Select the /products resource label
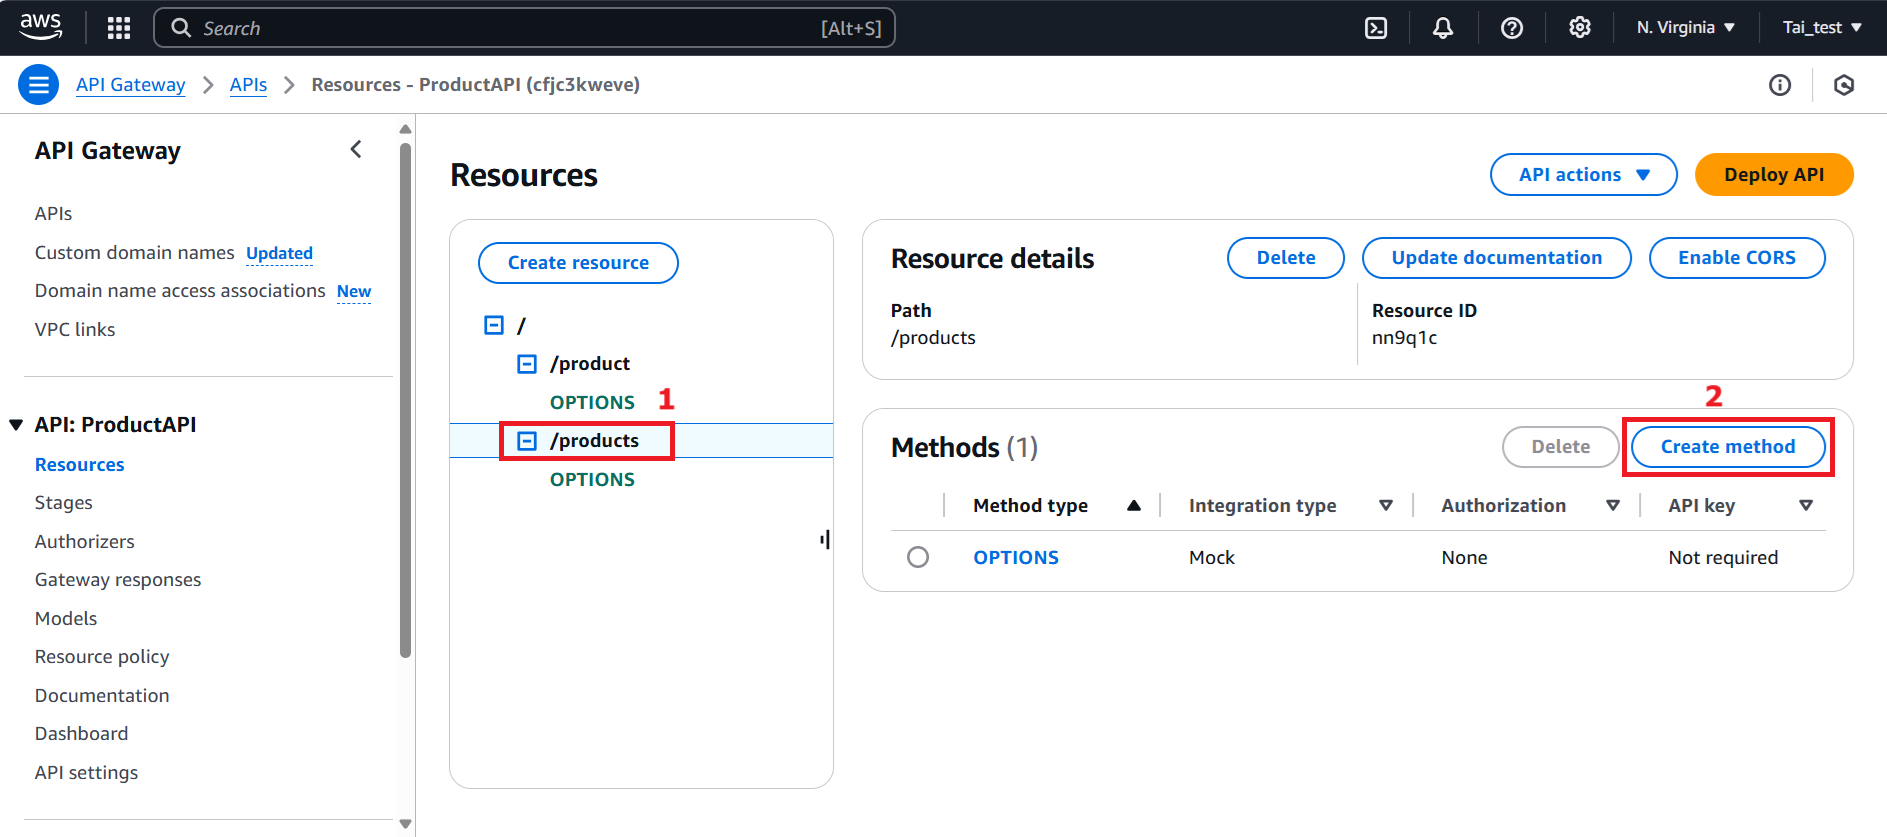 point(594,441)
